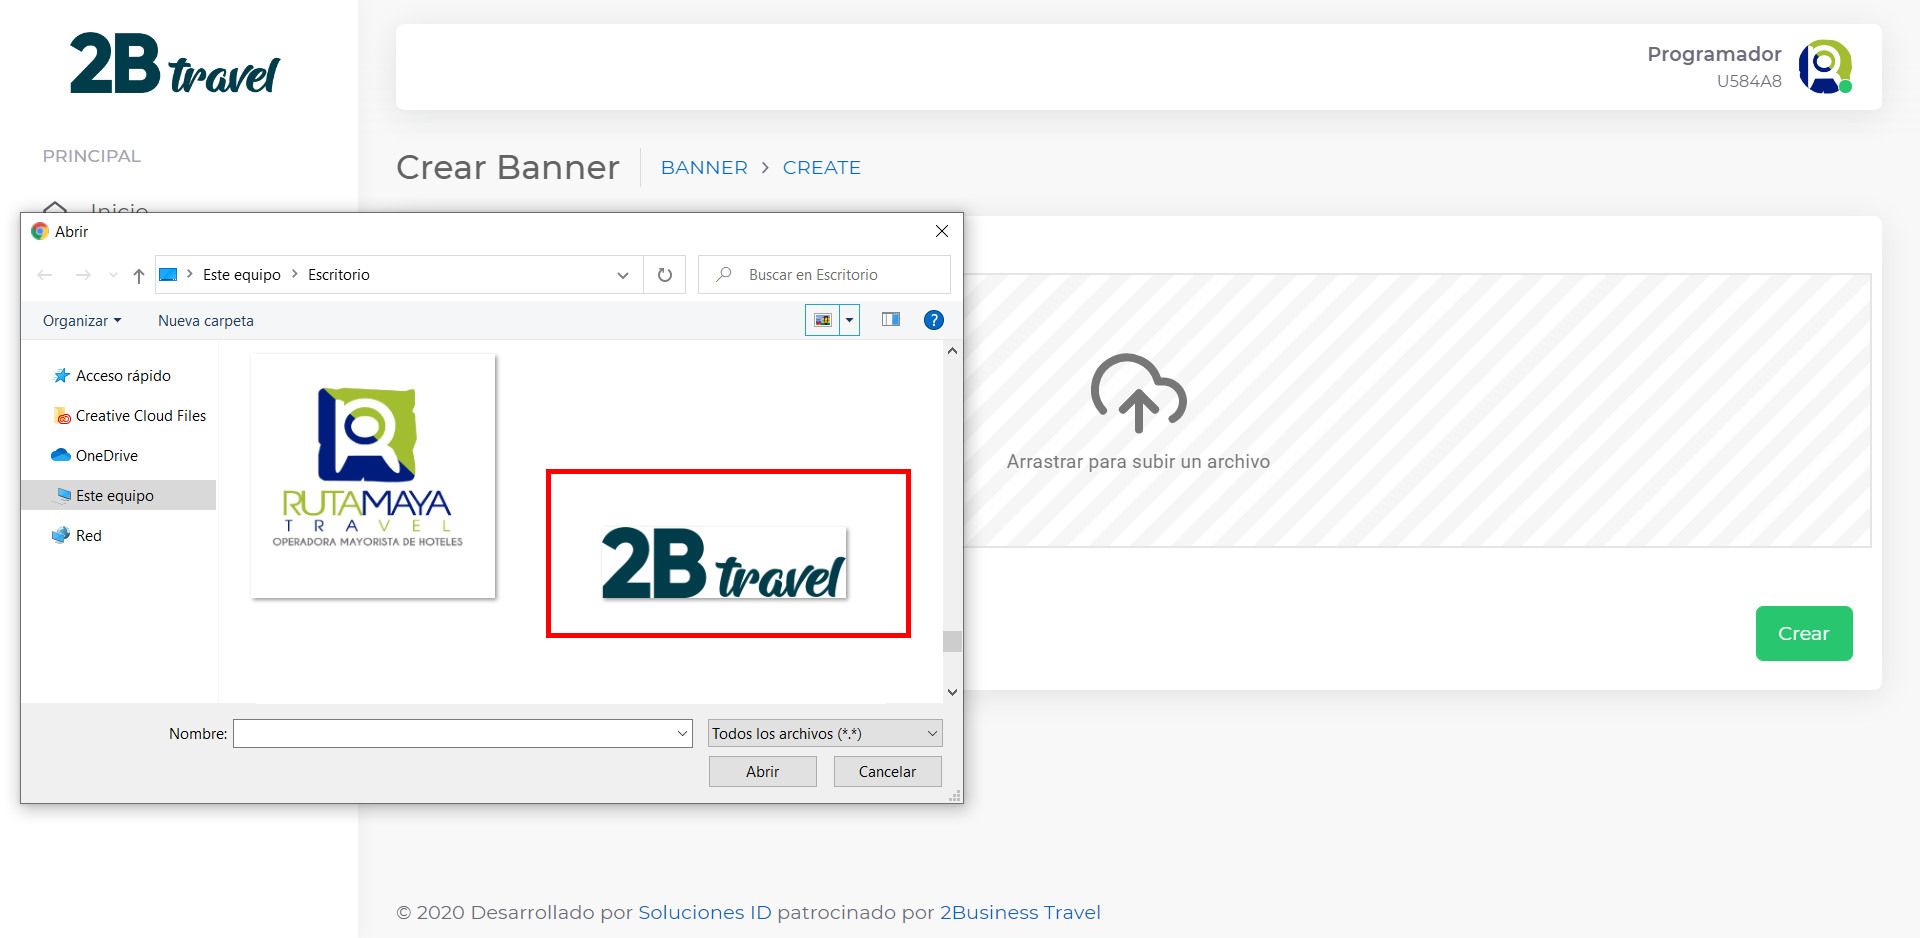1920x938 pixels.
Task: Click the Chrome icon in dialog title
Action: point(40,231)
